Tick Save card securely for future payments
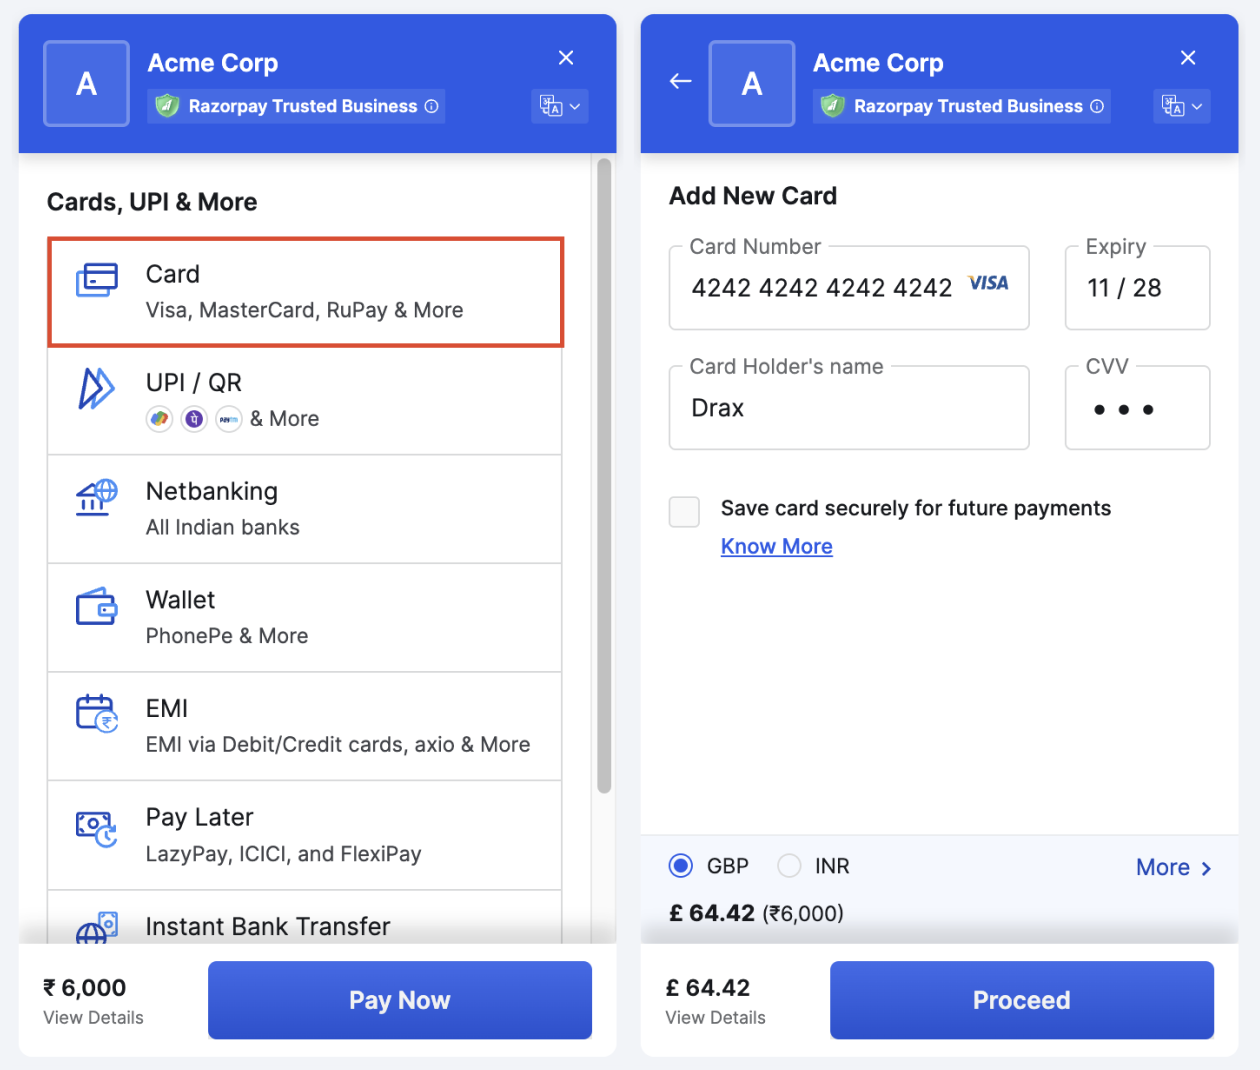This screenshot has height=1070, width=1260. pos(684,511)
